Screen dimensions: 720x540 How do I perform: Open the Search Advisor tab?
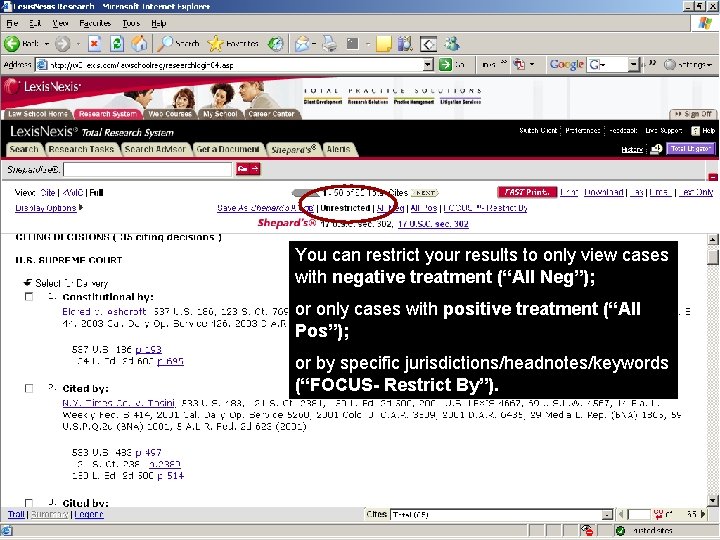click(x=155, y=149)
